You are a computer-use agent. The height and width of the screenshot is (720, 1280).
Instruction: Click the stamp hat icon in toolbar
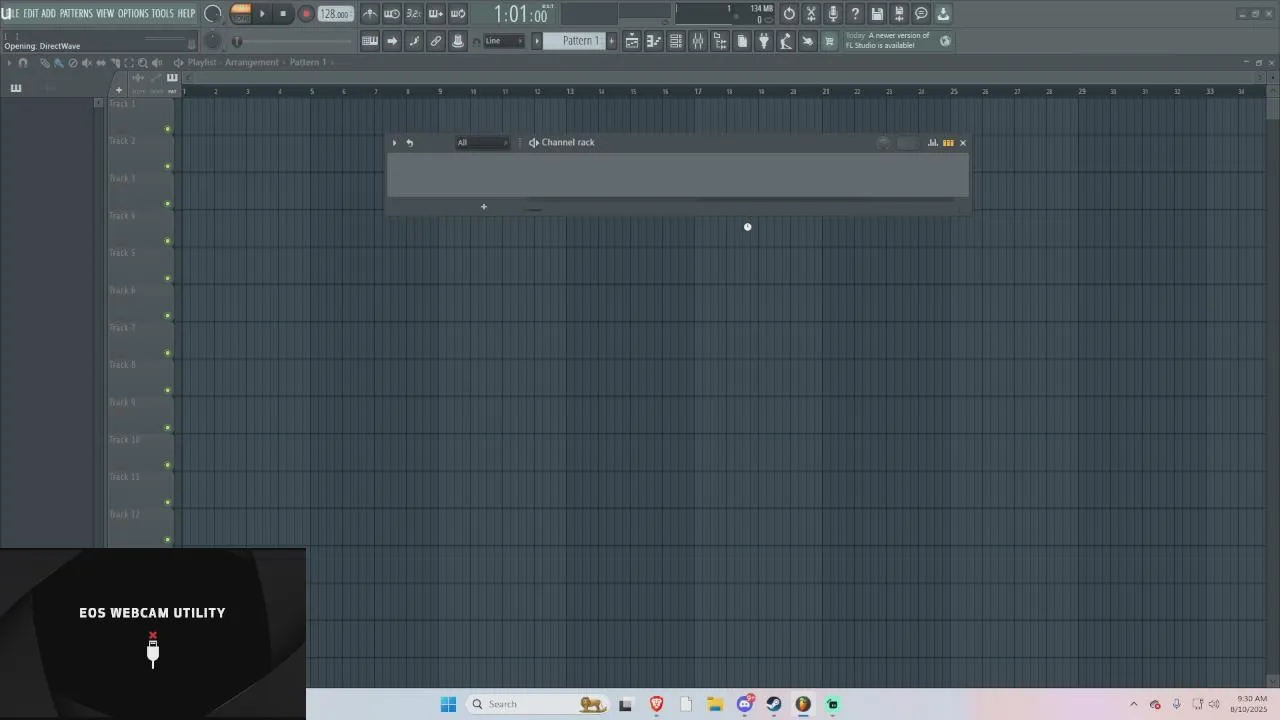point(458,41)
